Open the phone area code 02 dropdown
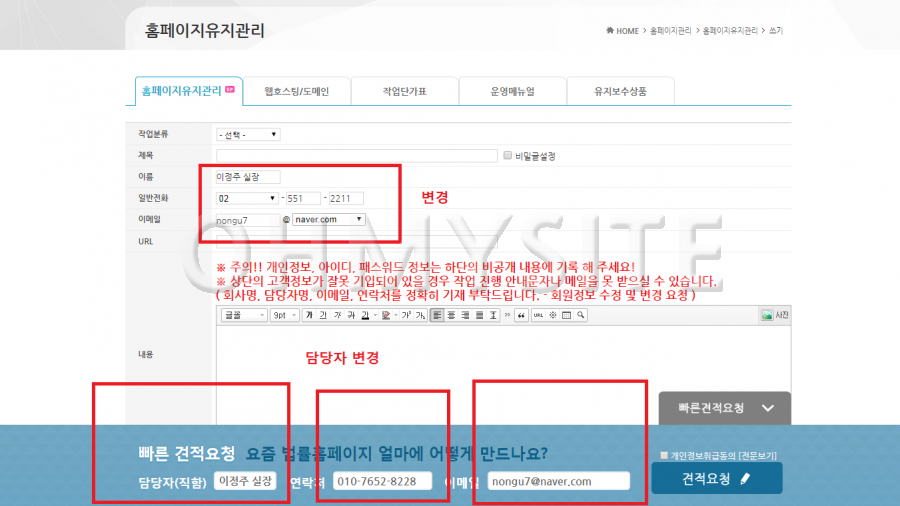 (x=246, y=198)
